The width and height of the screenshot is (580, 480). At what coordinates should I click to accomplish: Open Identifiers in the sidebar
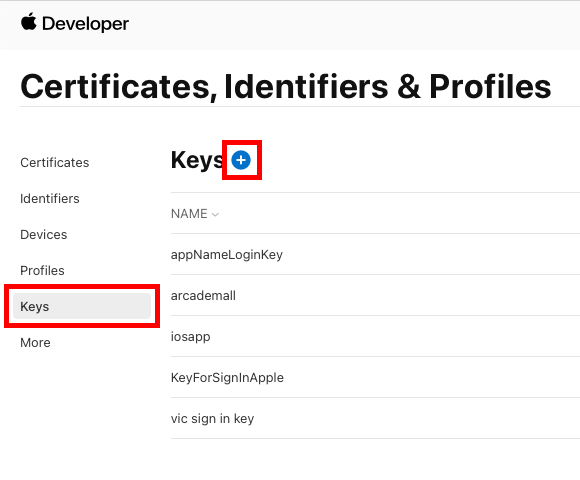[x=50, y=199]
